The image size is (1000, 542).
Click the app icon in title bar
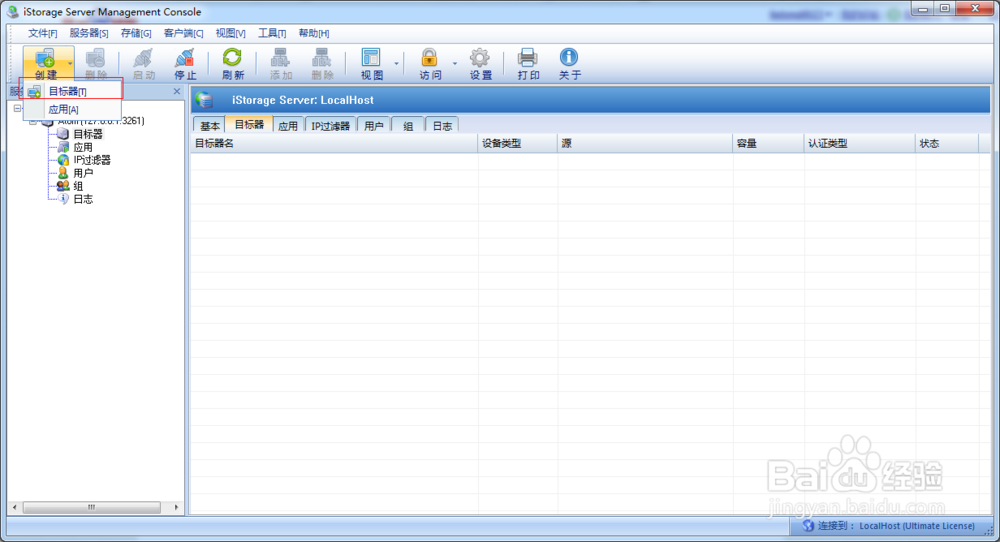13,11
